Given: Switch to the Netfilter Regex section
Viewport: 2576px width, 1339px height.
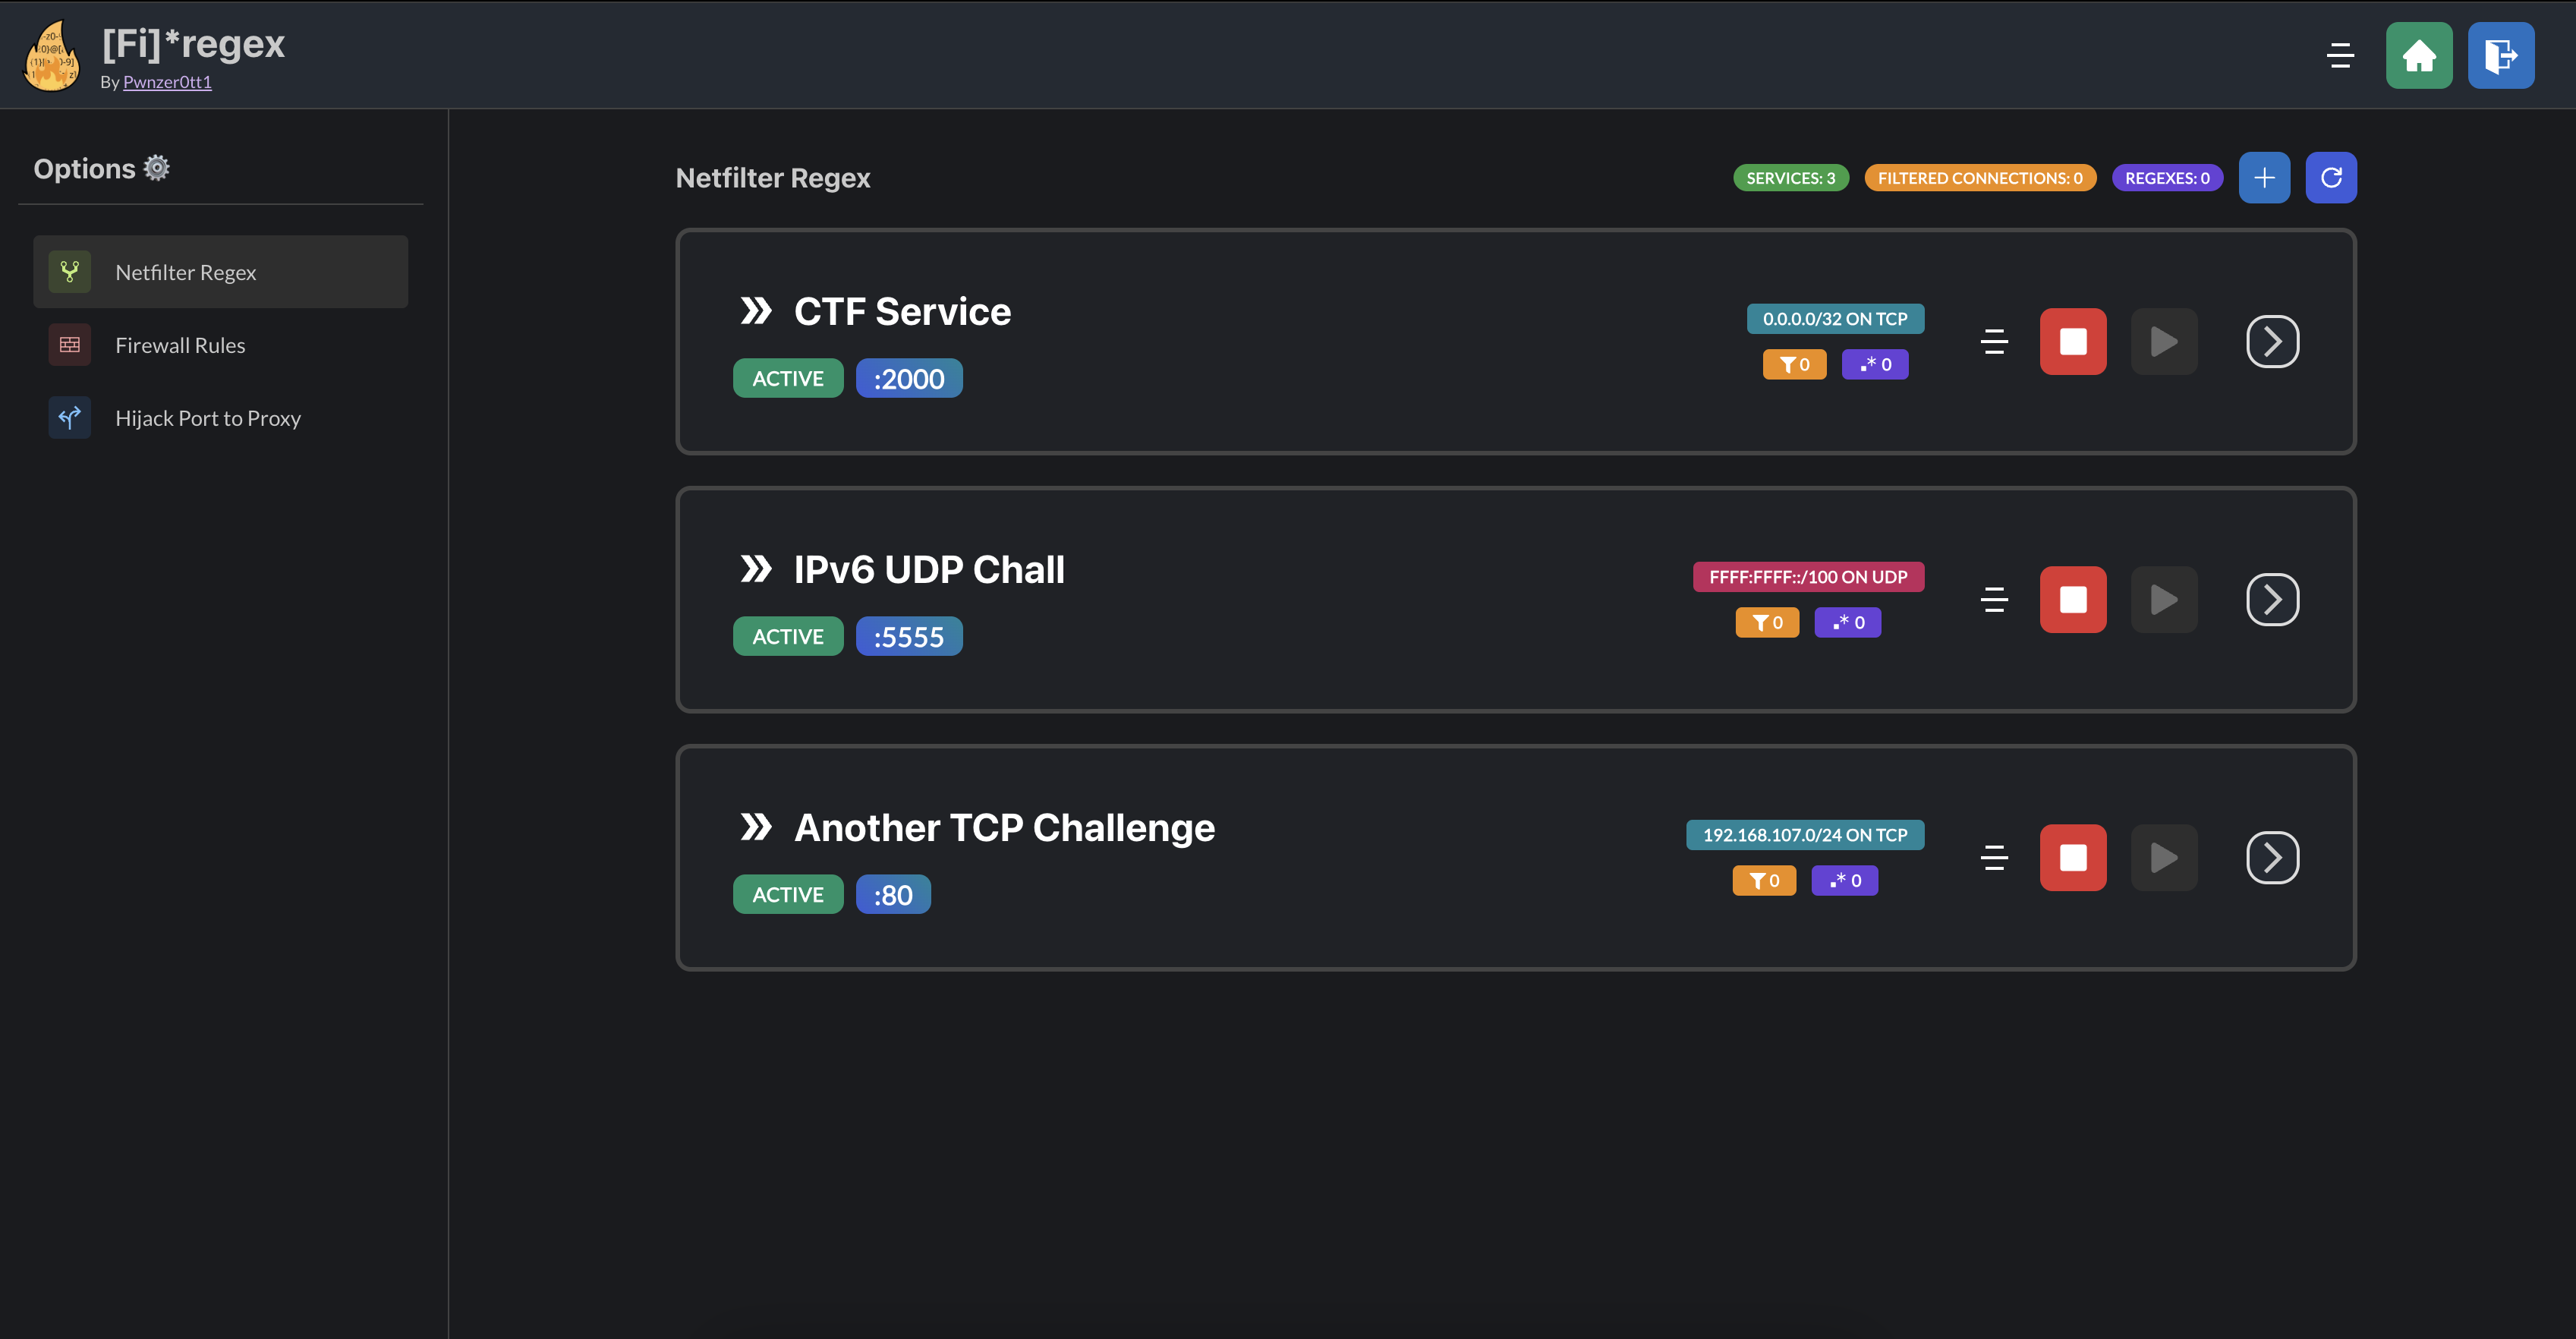Looking at the screenshot, I should (185, 271).
